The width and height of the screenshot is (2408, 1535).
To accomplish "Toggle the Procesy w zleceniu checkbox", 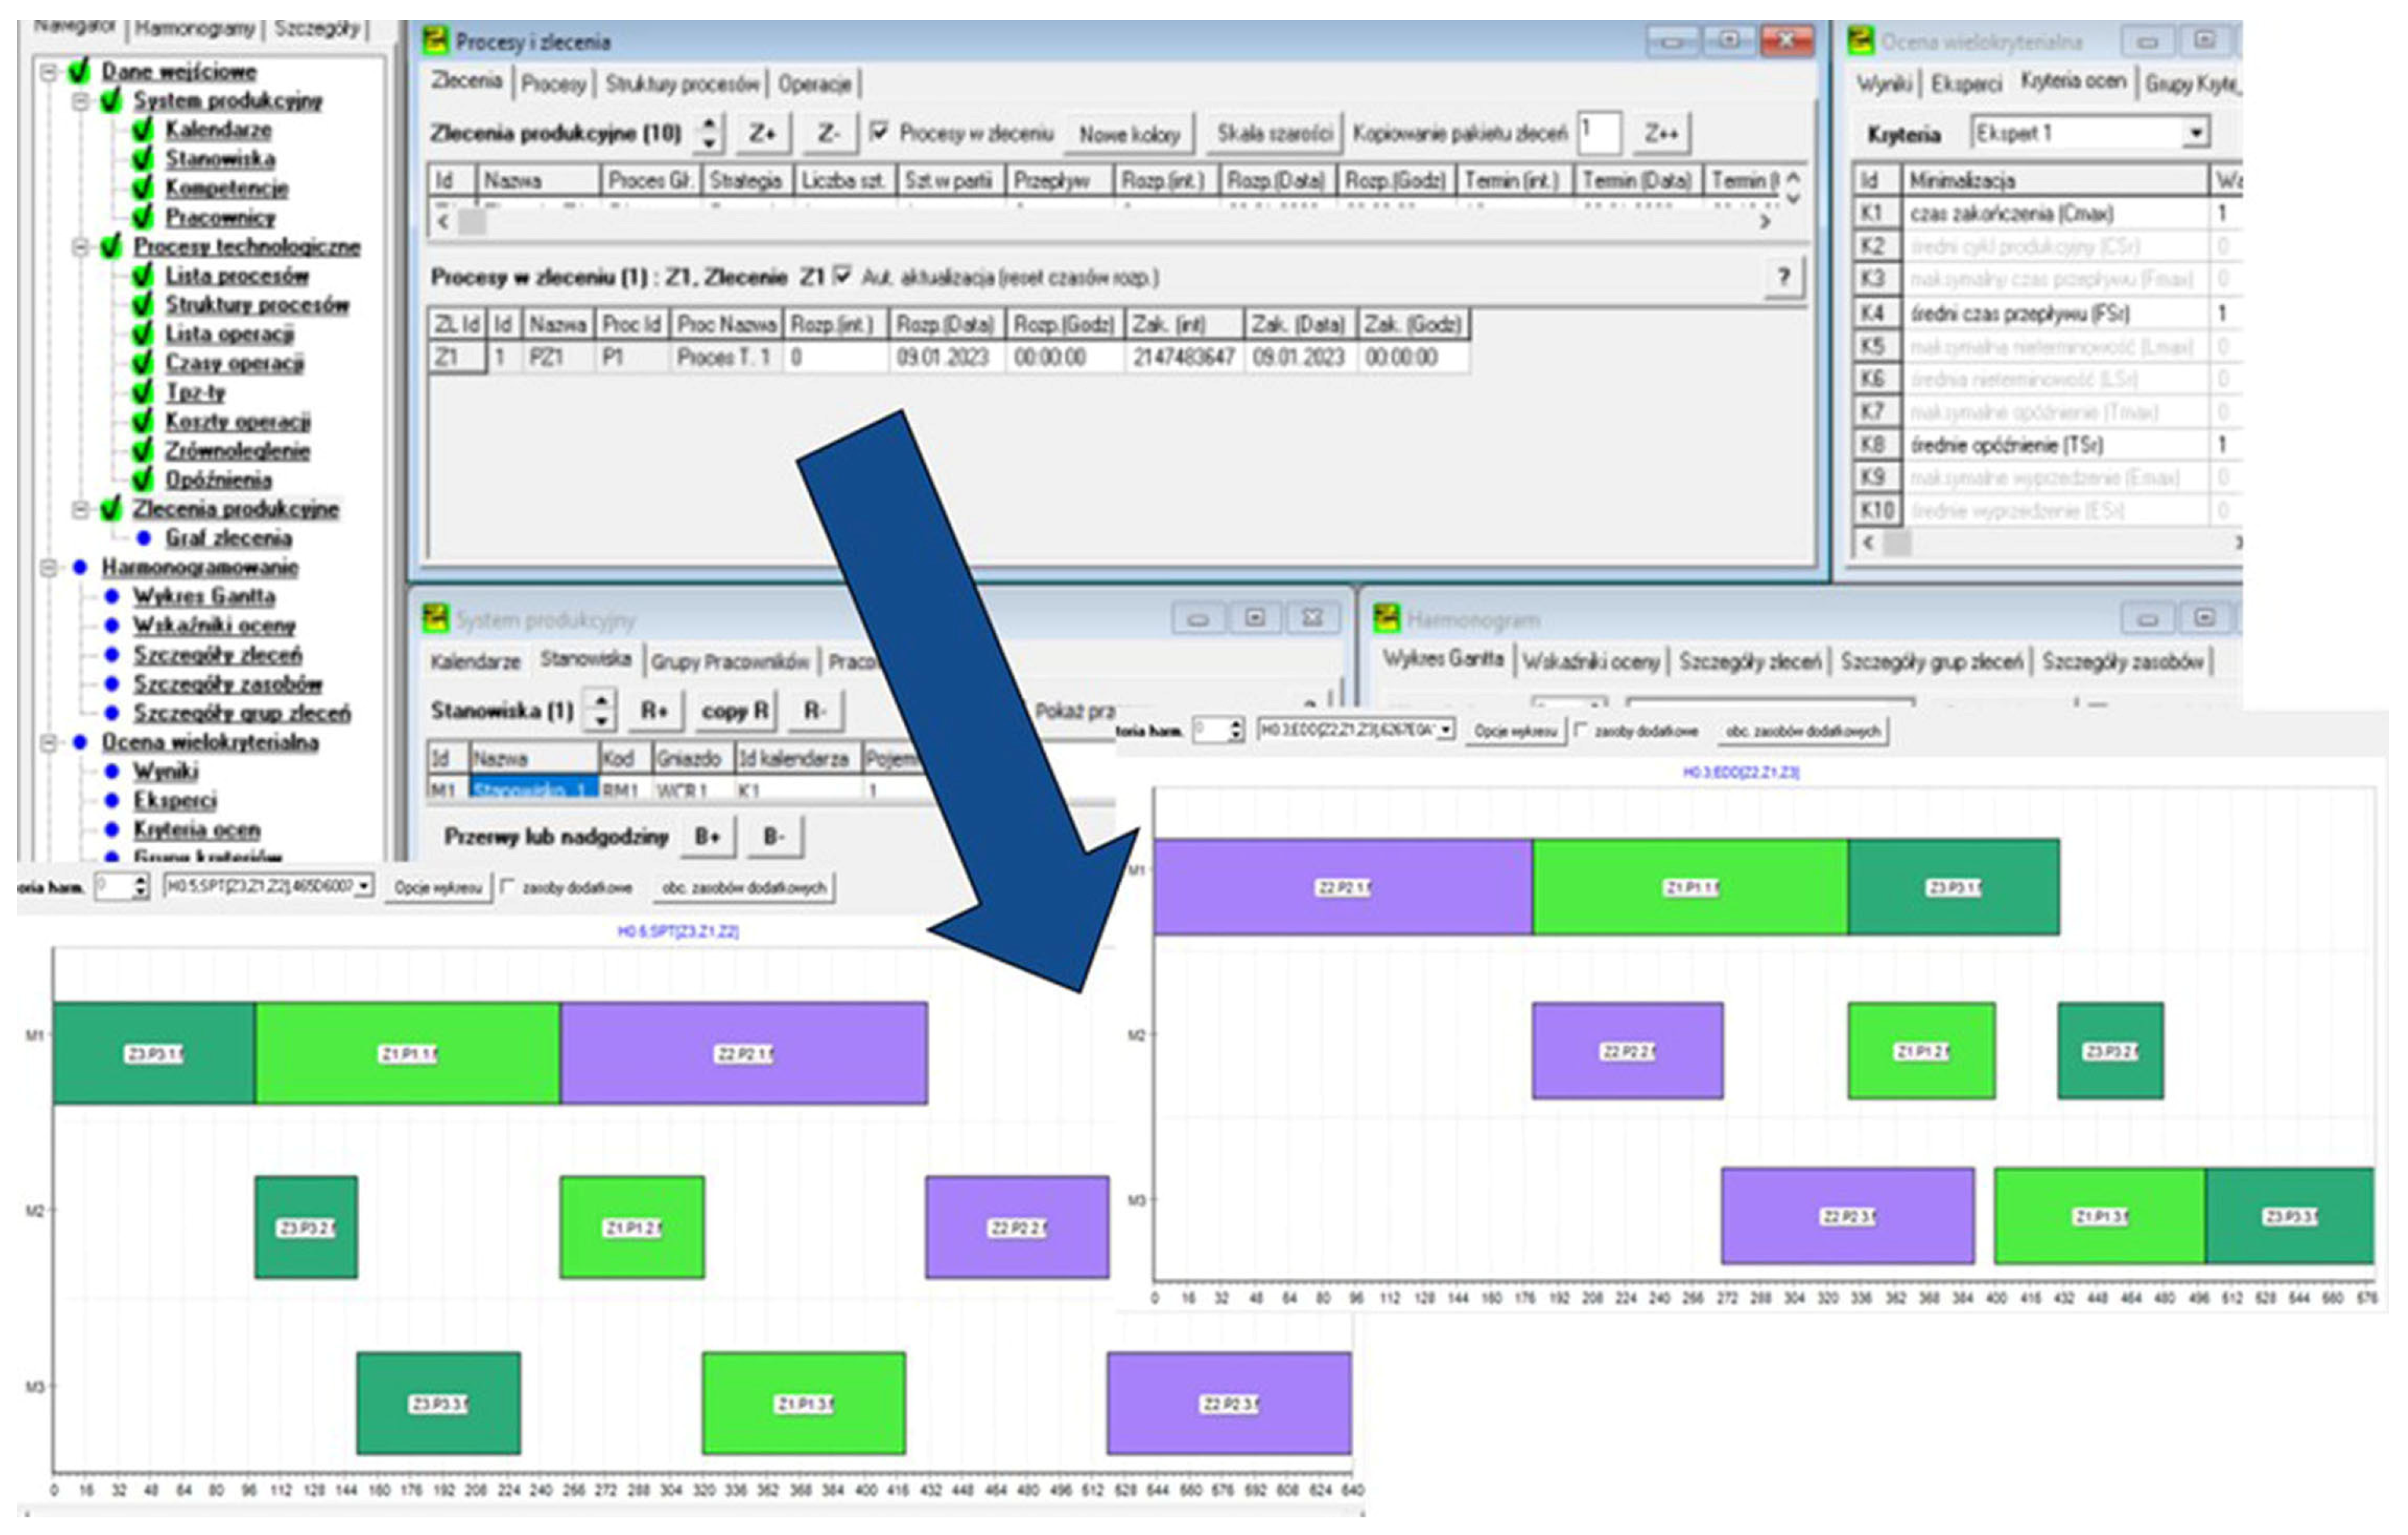I will (x=880, y=132).
